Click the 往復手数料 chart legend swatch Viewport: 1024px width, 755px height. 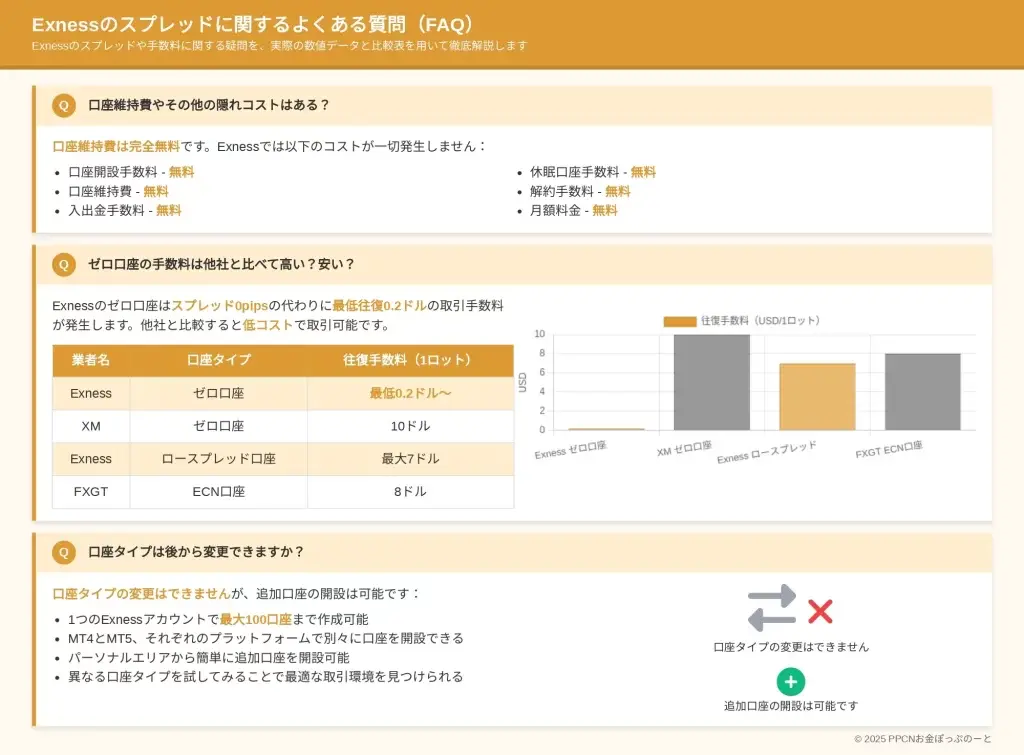[679, 321]
